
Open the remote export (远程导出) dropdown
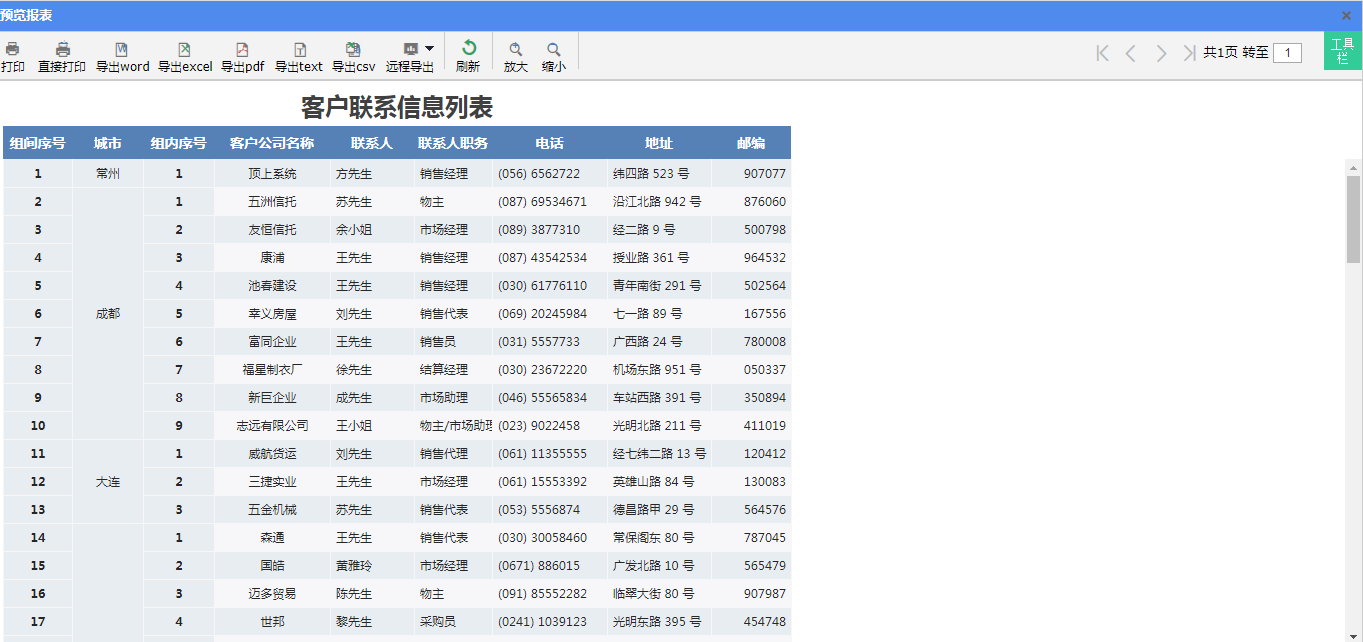(x=429, y=48)
